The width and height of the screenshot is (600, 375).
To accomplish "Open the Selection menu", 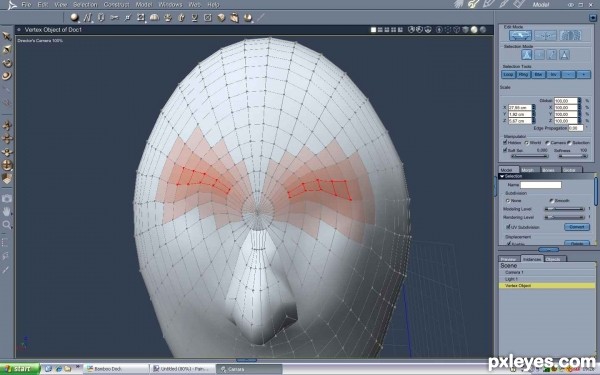I will point(85,5).
